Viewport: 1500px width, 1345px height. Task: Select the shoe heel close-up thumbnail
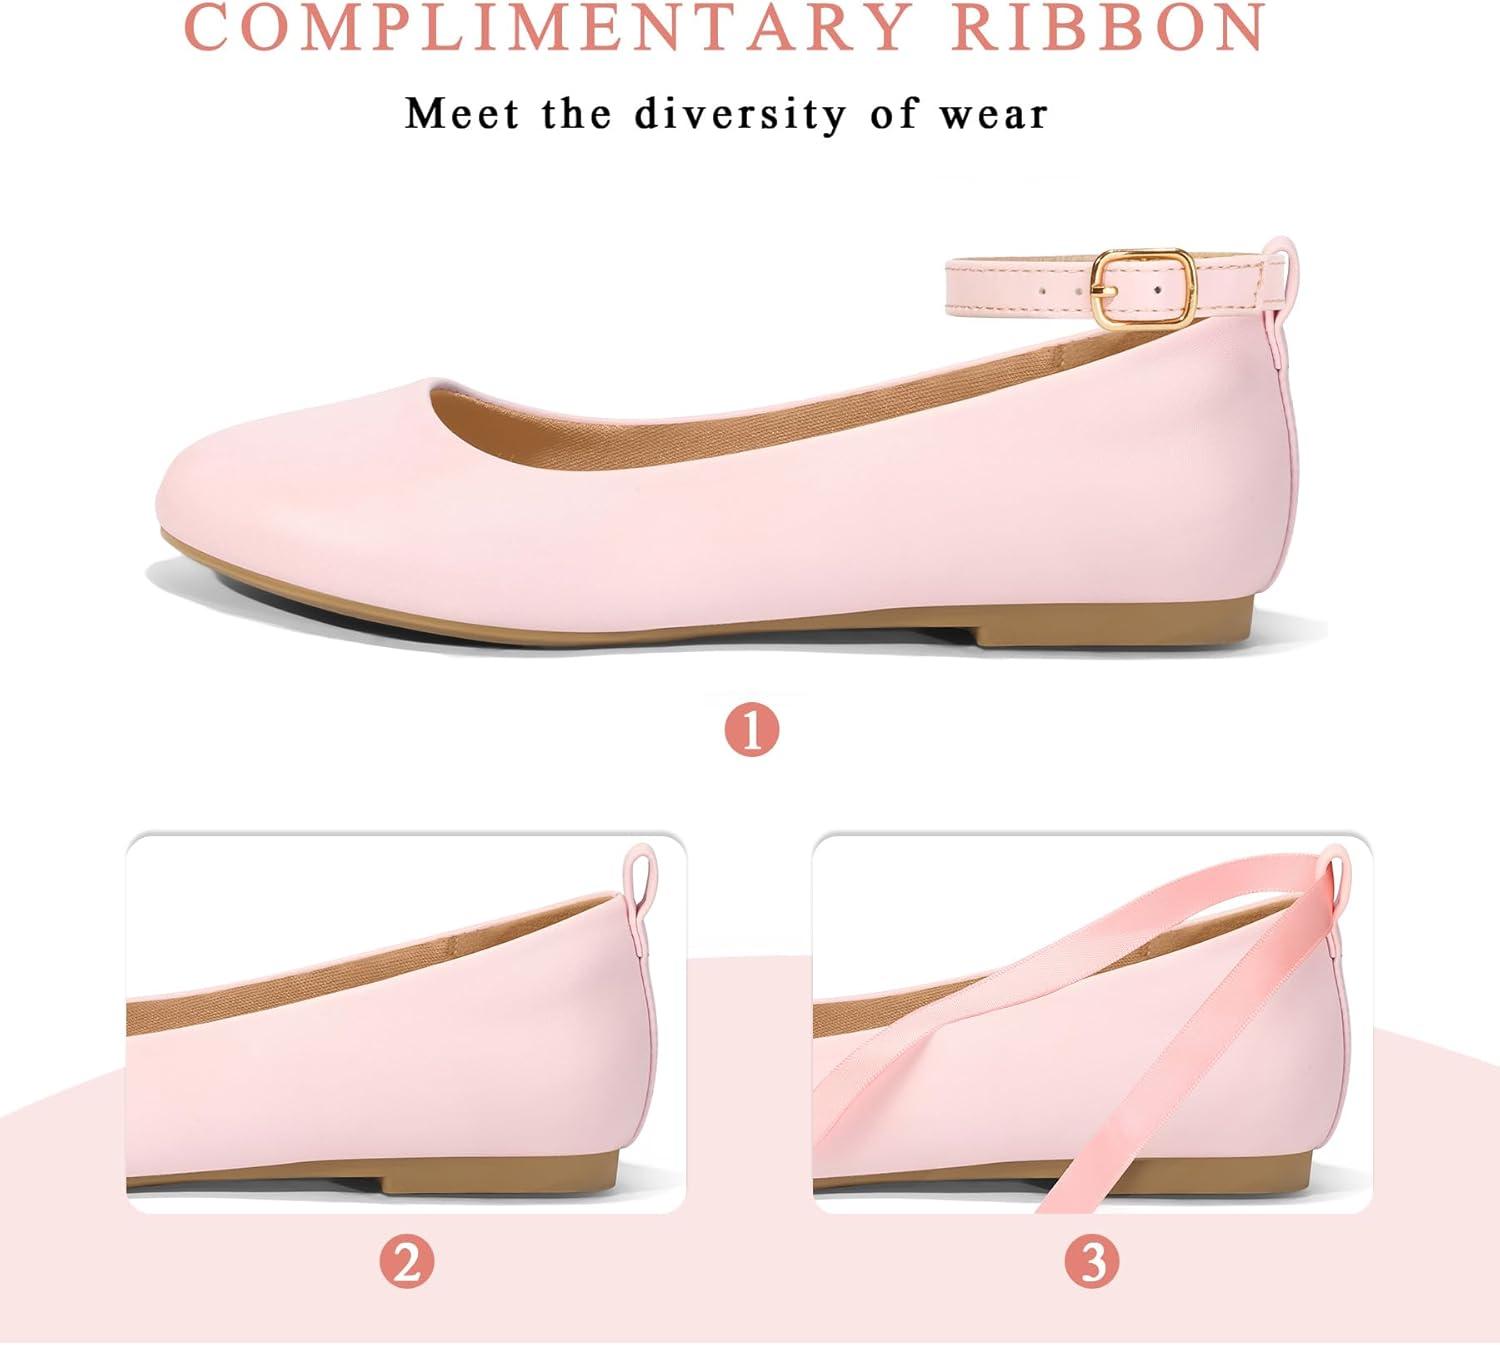[x=406, y=1023]
